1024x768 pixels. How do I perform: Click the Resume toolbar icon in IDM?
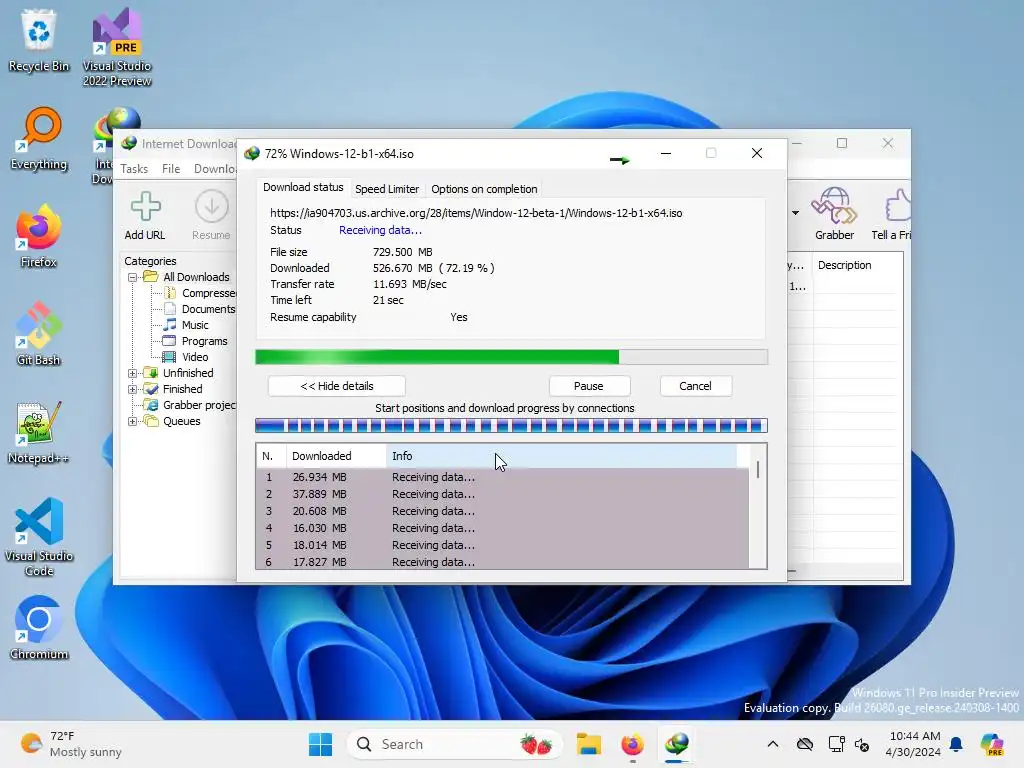[x=211, y=216]
